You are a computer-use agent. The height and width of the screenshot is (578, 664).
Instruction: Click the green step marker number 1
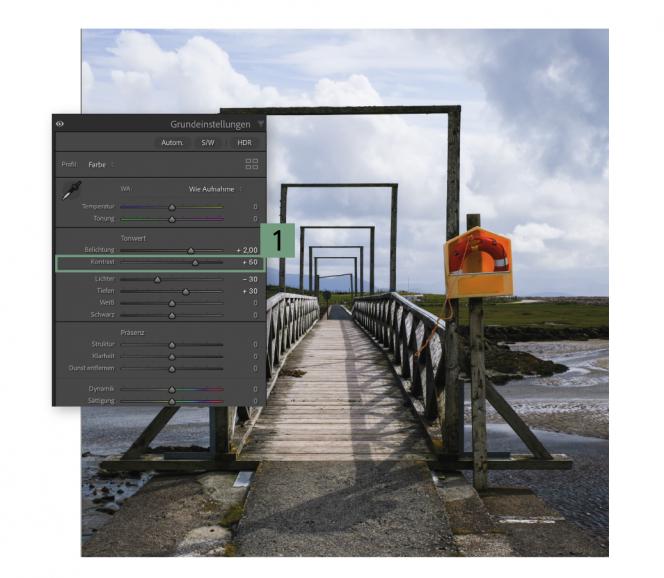(x=278, y=240)
